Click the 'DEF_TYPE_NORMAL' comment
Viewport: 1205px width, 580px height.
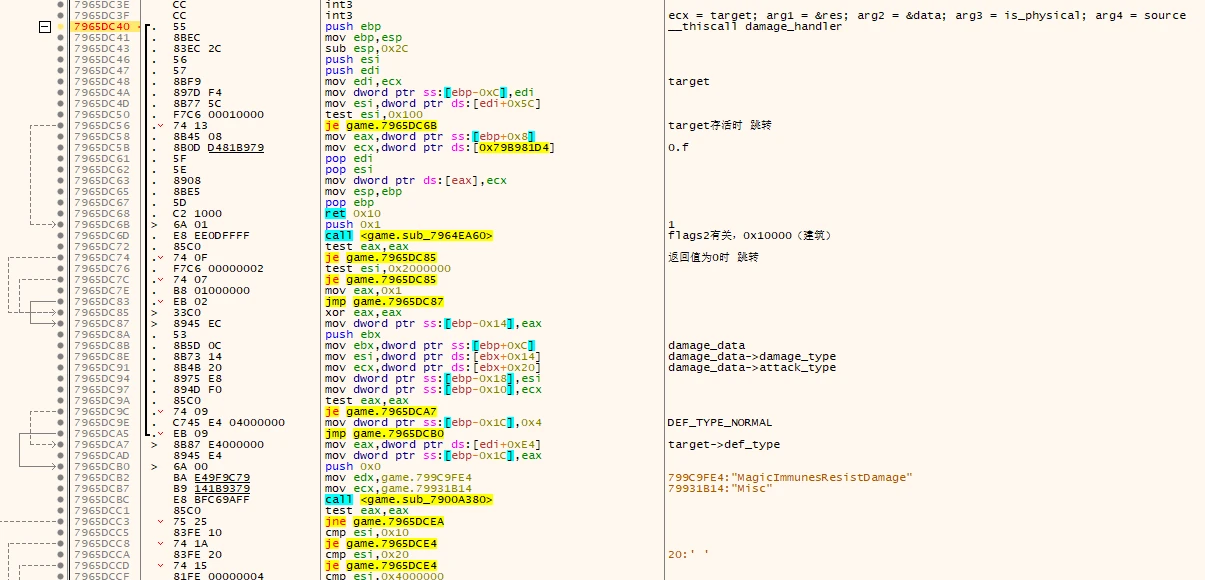720,423
